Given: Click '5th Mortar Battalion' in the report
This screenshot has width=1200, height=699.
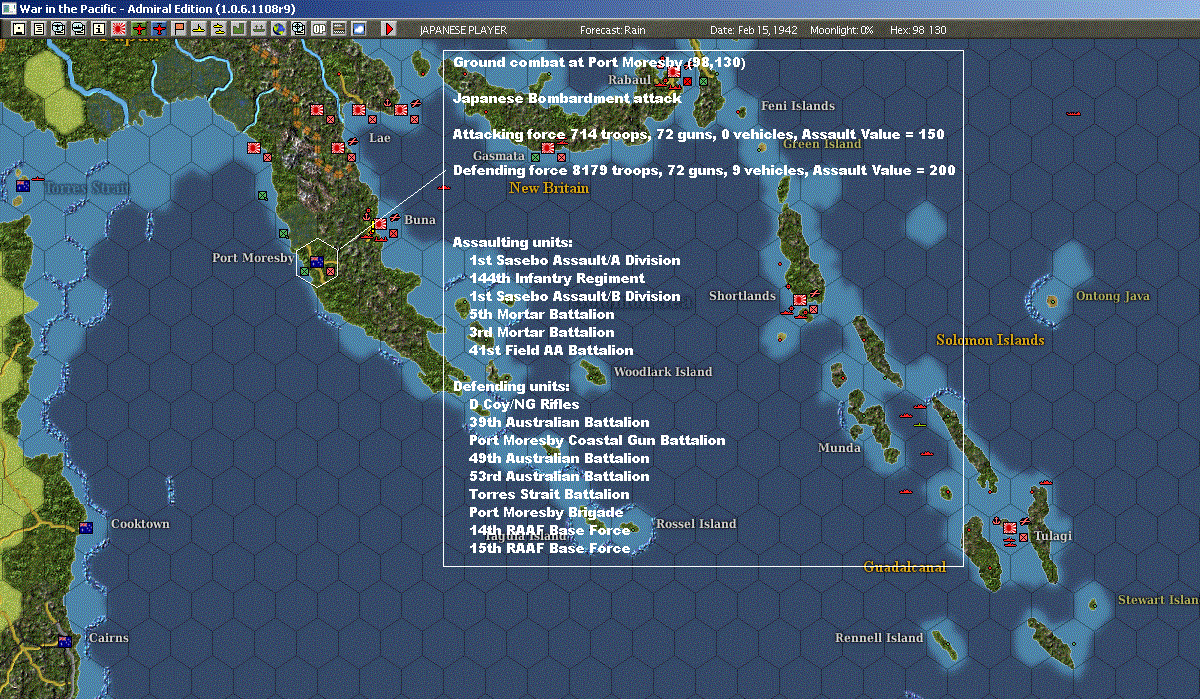Looking at the screenshot, I should click(x=541, y=314).
